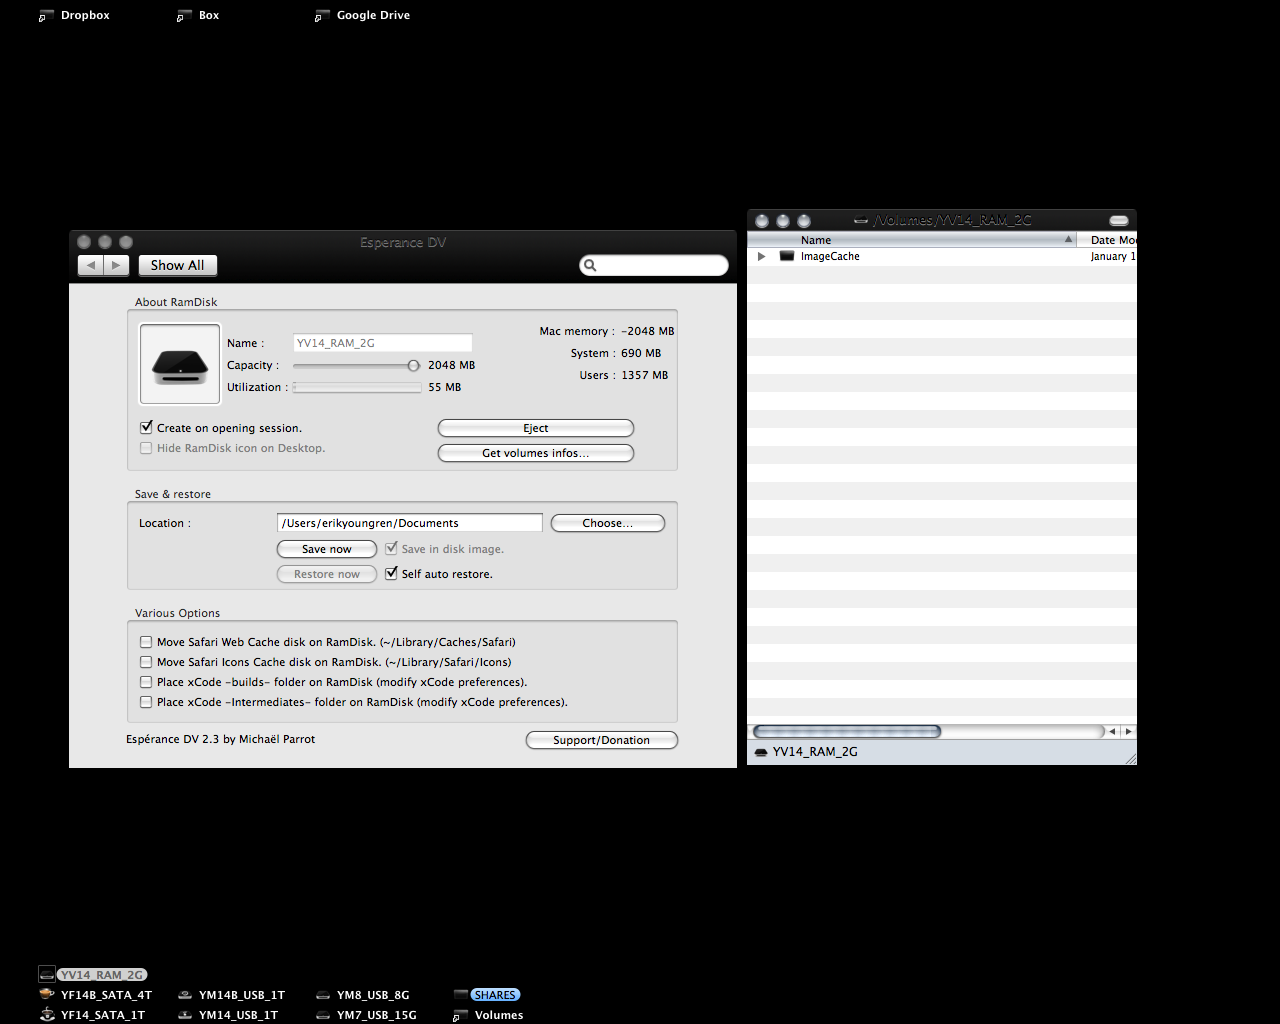The image size is (1280, 1024).
Task: Select the Volumes desktop alias icon
Action: 461,1015
